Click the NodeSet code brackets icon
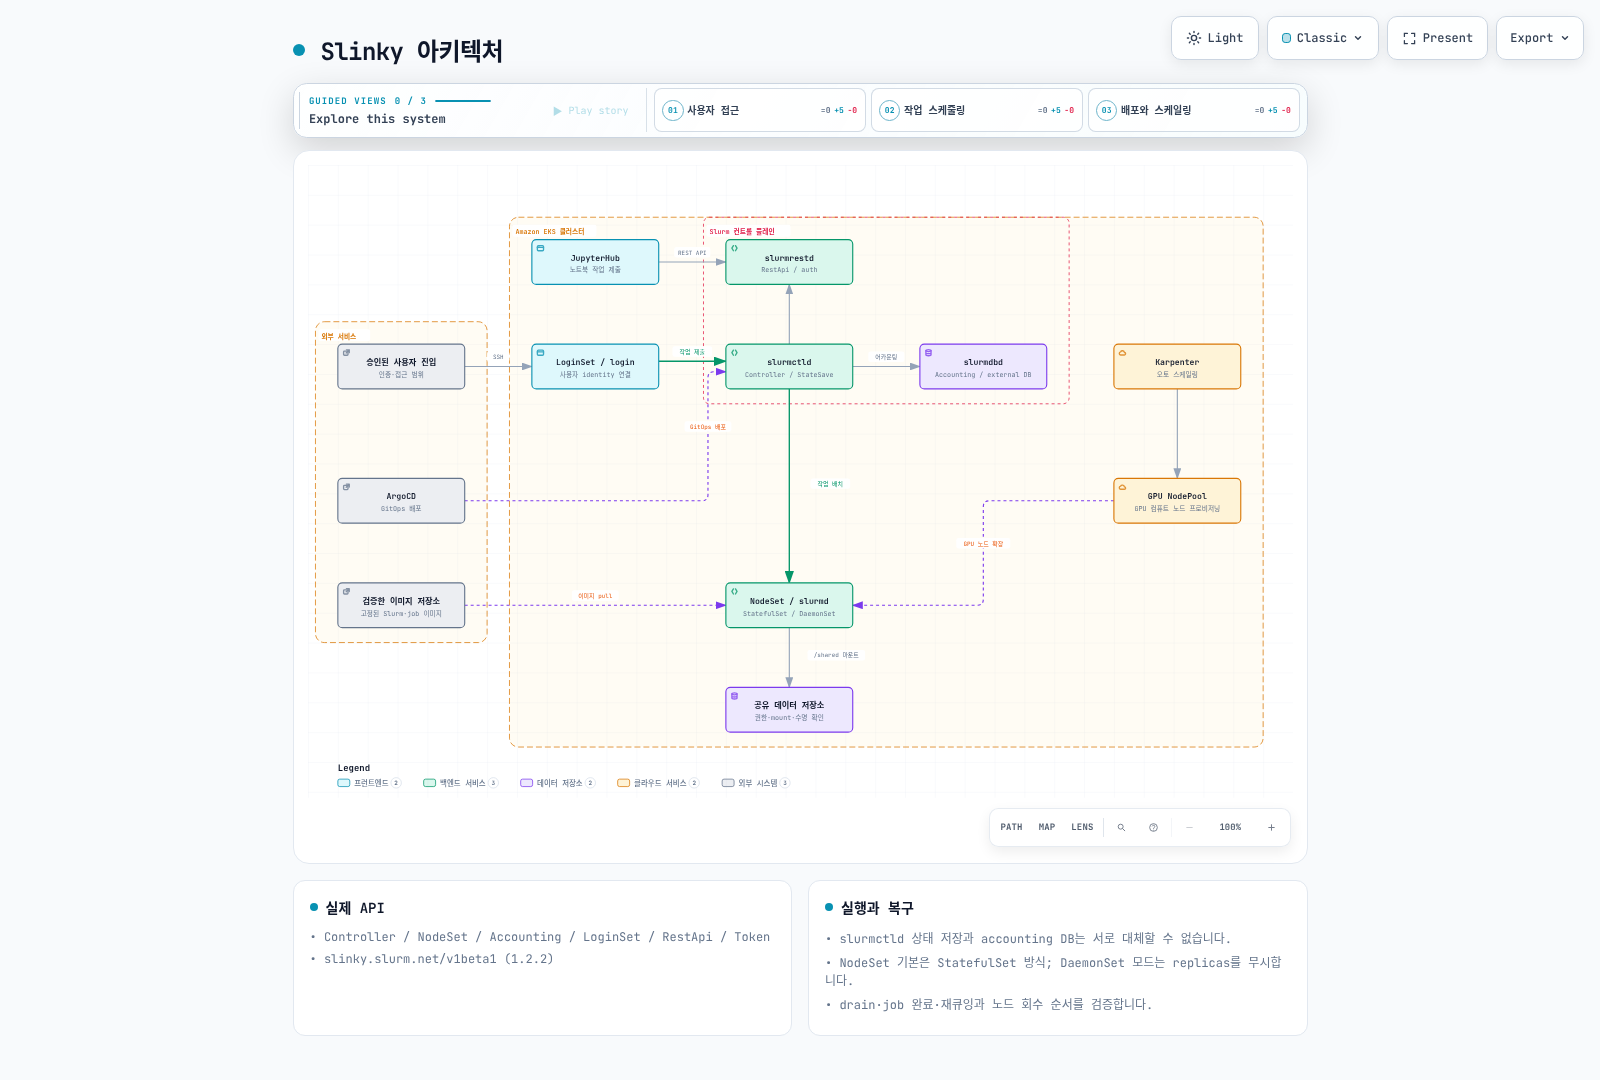This screenshot has width=1600, height=1080. click(734, 591)
